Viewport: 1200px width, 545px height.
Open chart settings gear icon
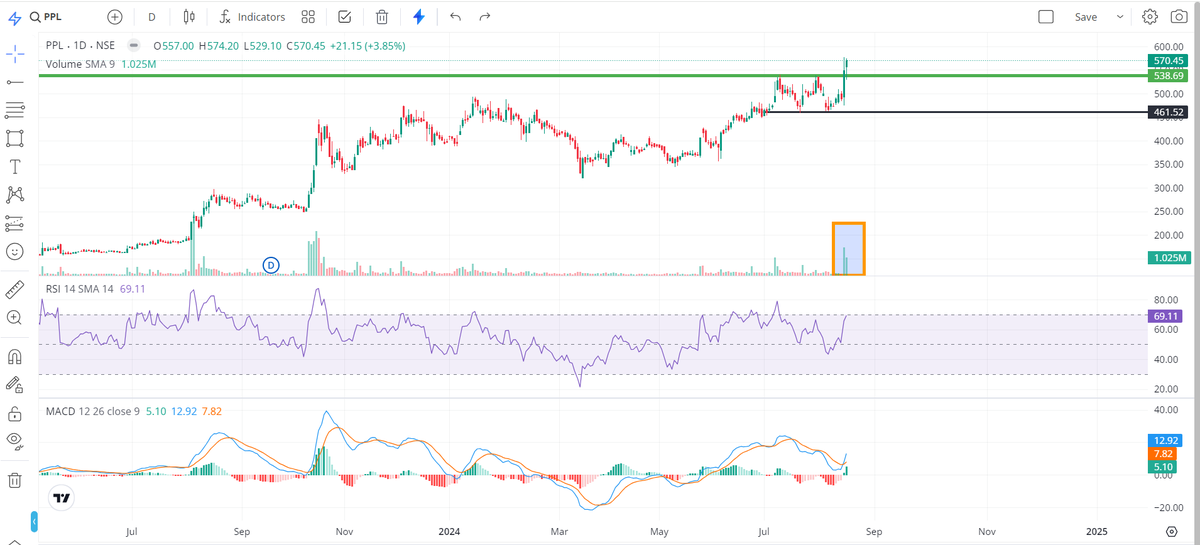[x=1150, y=17]
